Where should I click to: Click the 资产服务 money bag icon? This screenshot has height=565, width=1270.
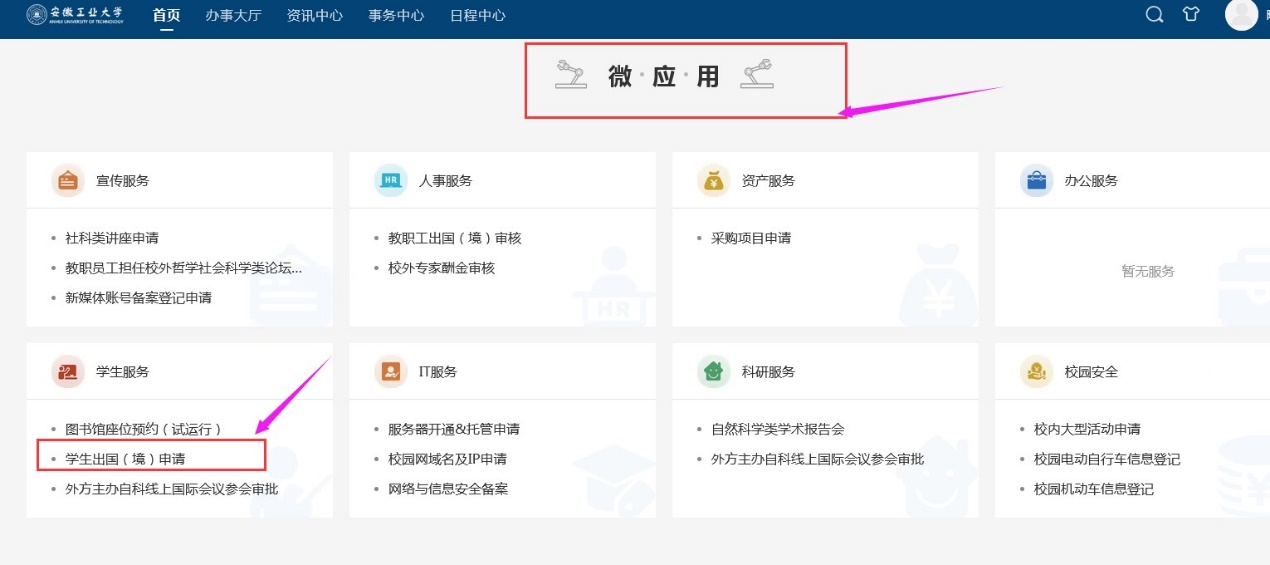[714, 181]
